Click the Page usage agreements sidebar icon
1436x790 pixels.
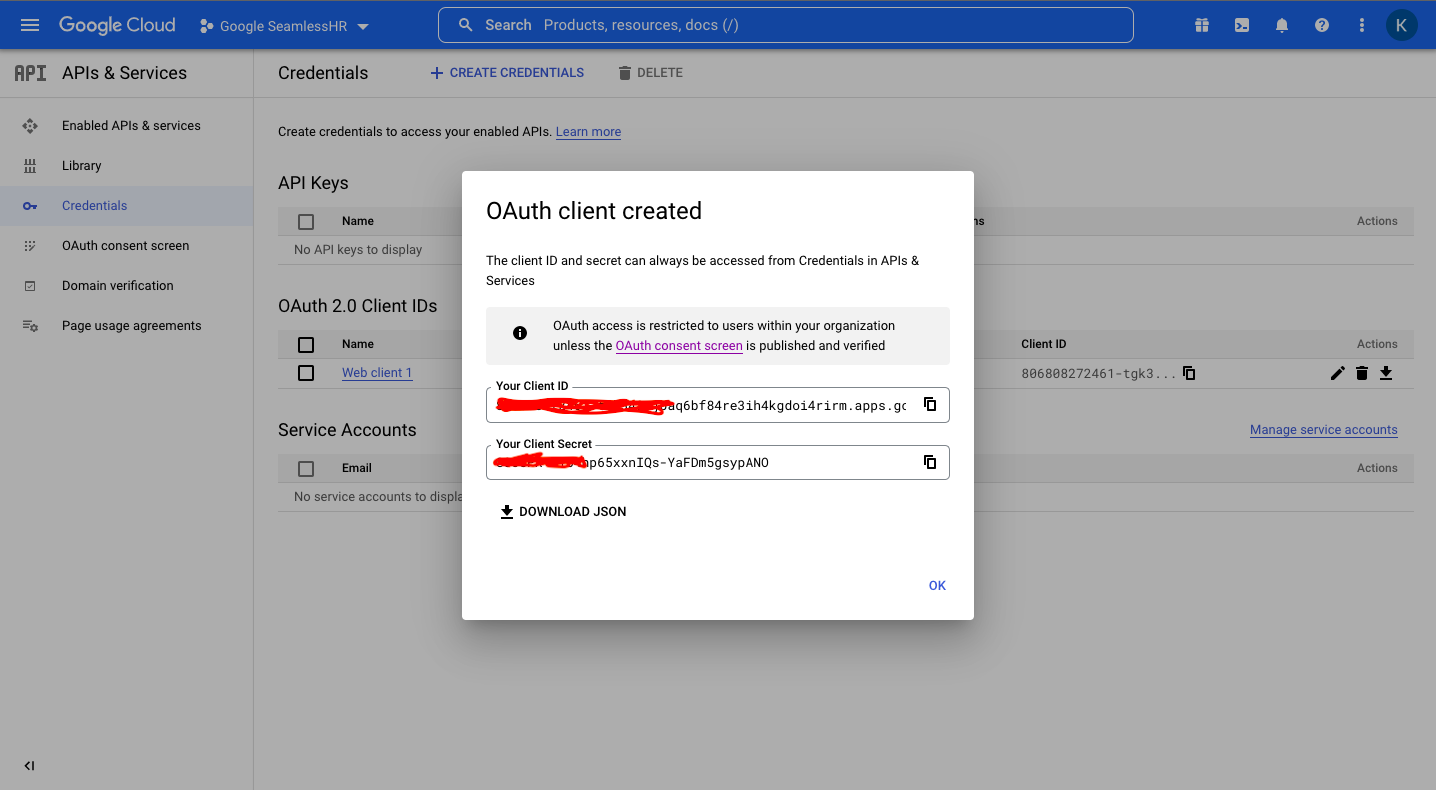coord(30,326)
